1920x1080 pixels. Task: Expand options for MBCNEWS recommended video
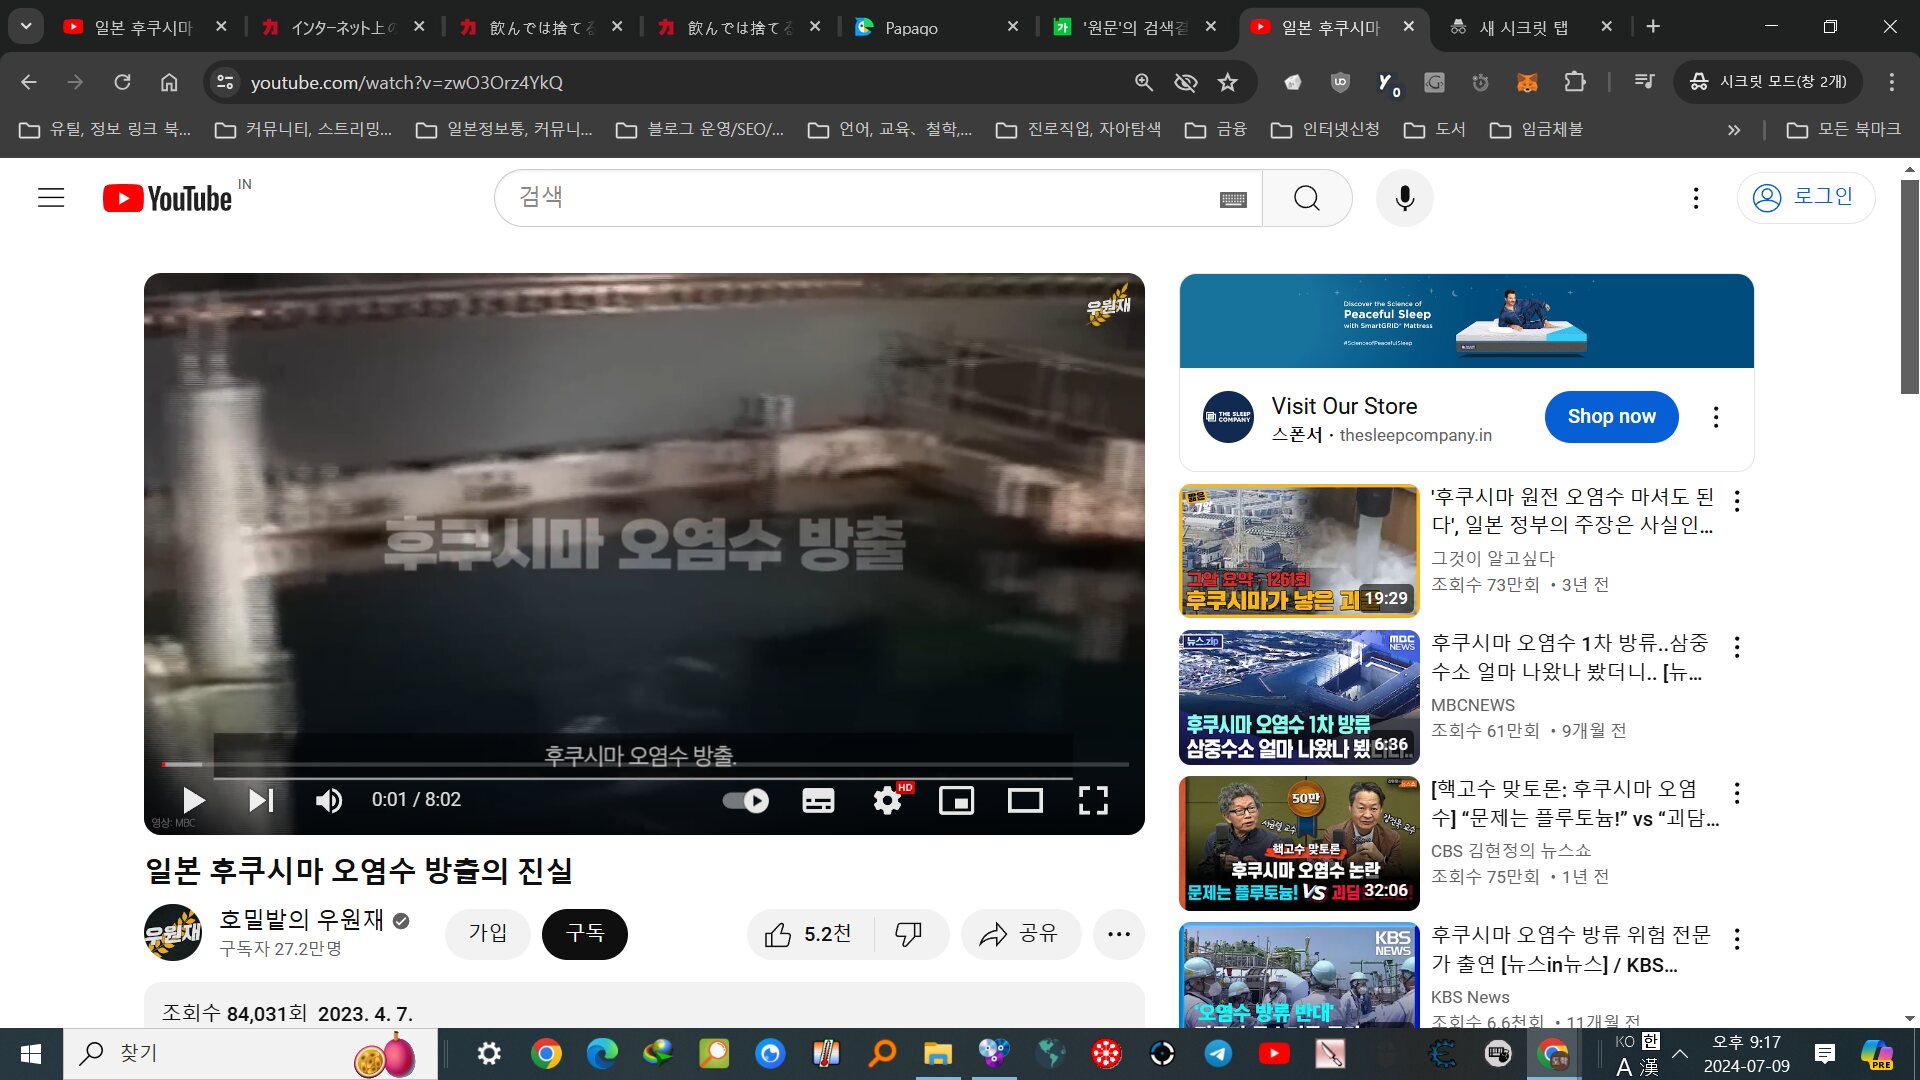1737,647
